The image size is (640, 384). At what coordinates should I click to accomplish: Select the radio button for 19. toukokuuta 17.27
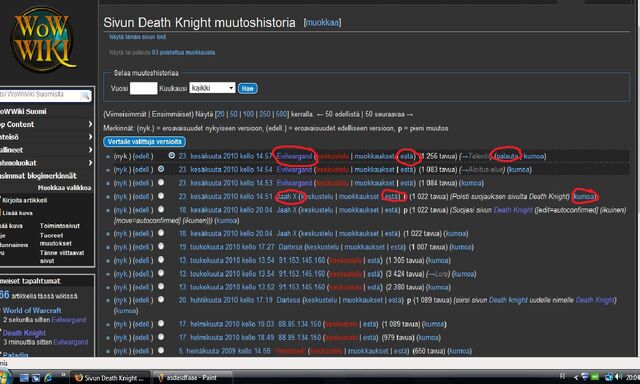coord(161,246)
